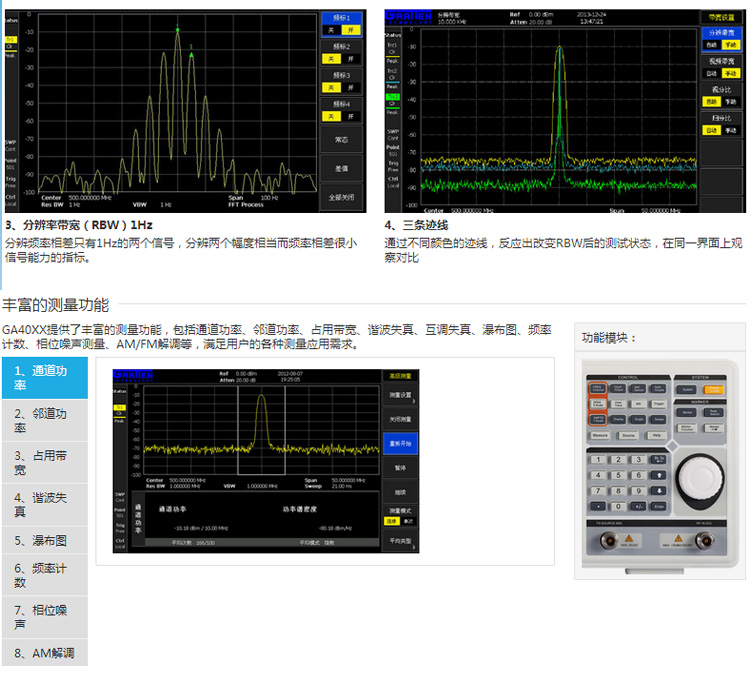Screen dimensions: 750x675
Task: Toggle 分辨带宽 auto/manual setting
Action: tap(720, 45)
